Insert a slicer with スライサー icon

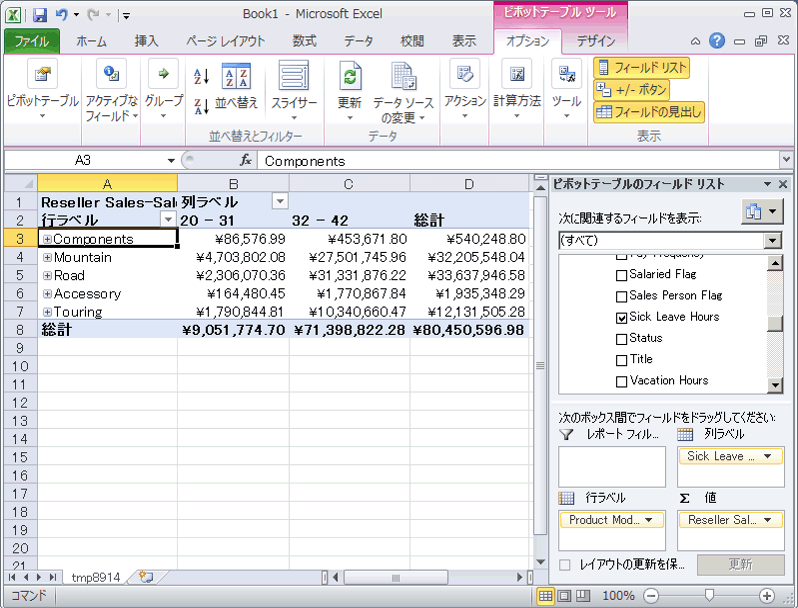click(x=294, y=76)
